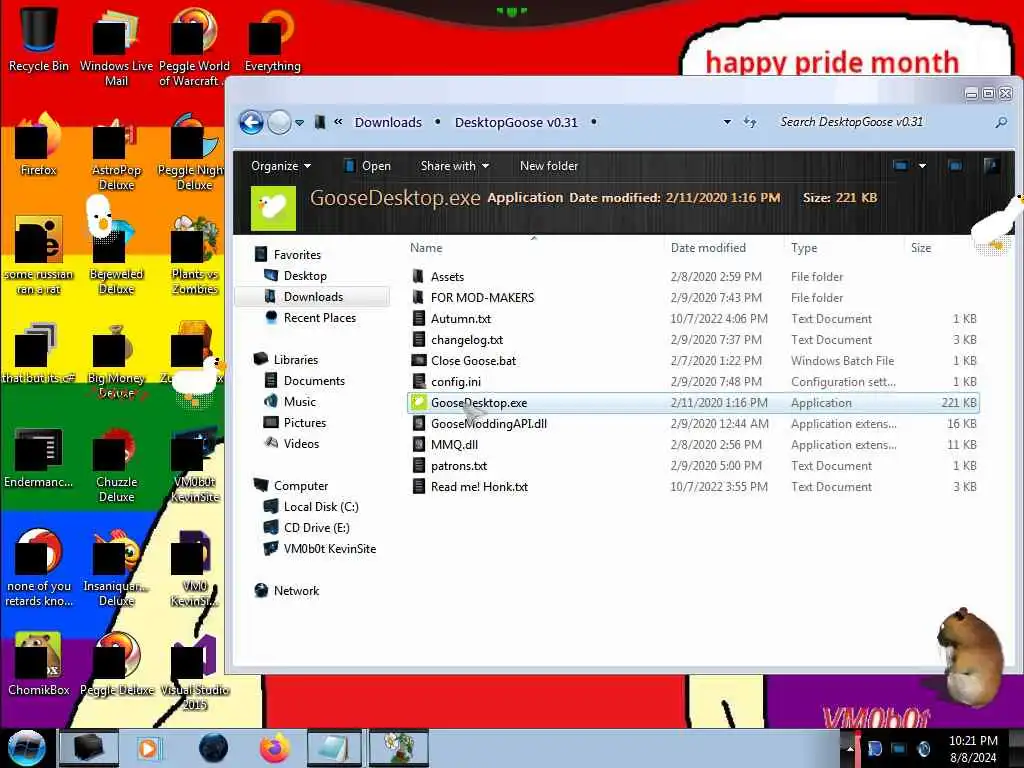
Task: Sort by Type column header
Action: point(804,248)
